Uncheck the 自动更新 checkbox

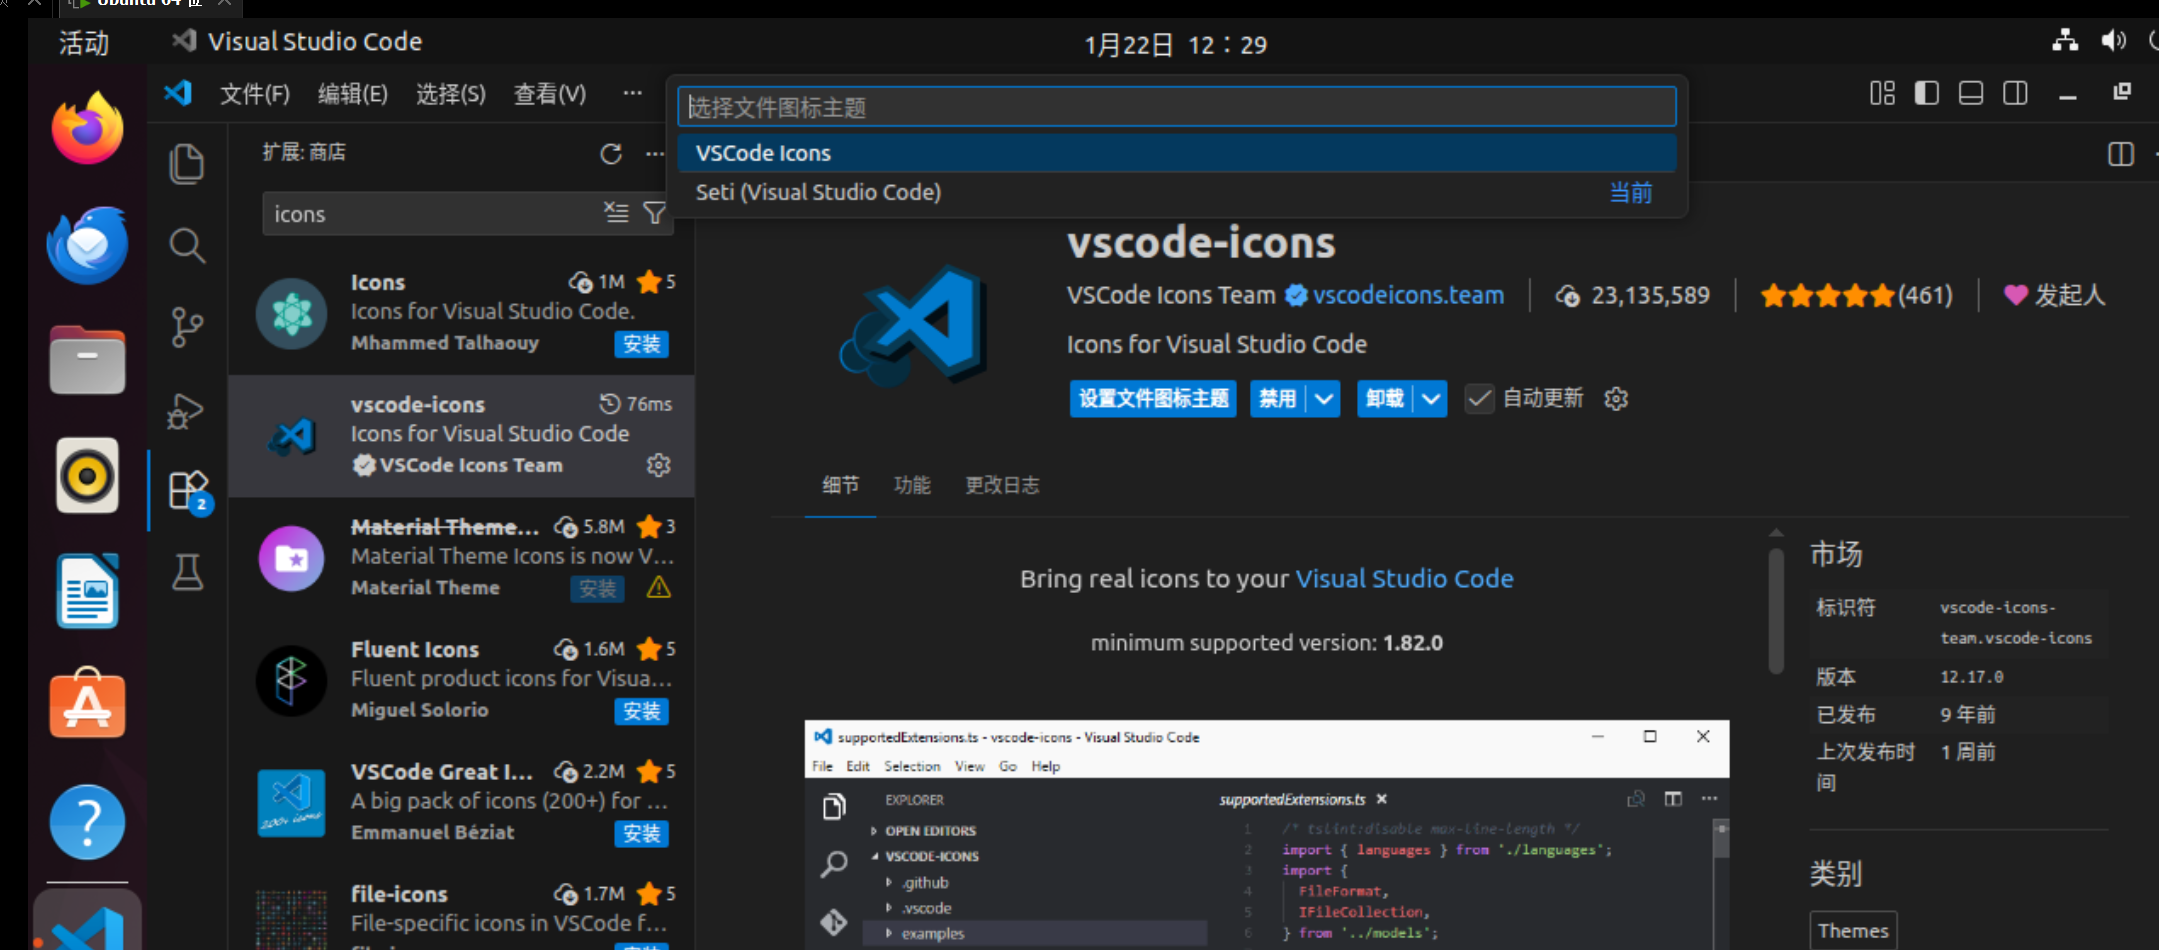[x=1479, y=398]
